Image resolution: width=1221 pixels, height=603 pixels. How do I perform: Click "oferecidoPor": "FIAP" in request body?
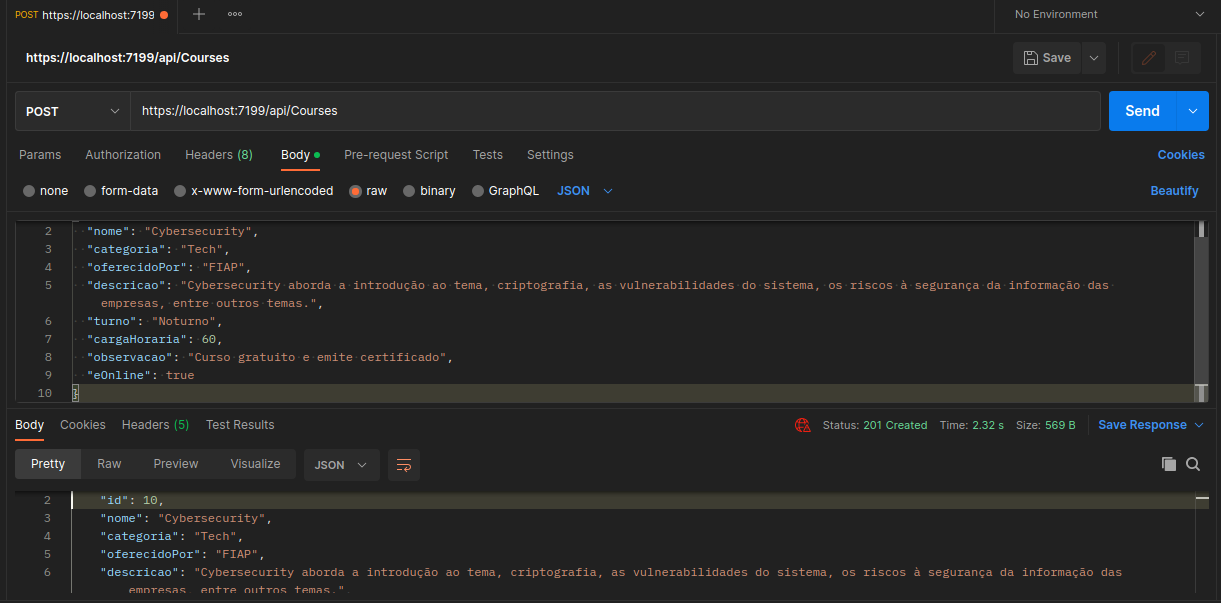168,267
